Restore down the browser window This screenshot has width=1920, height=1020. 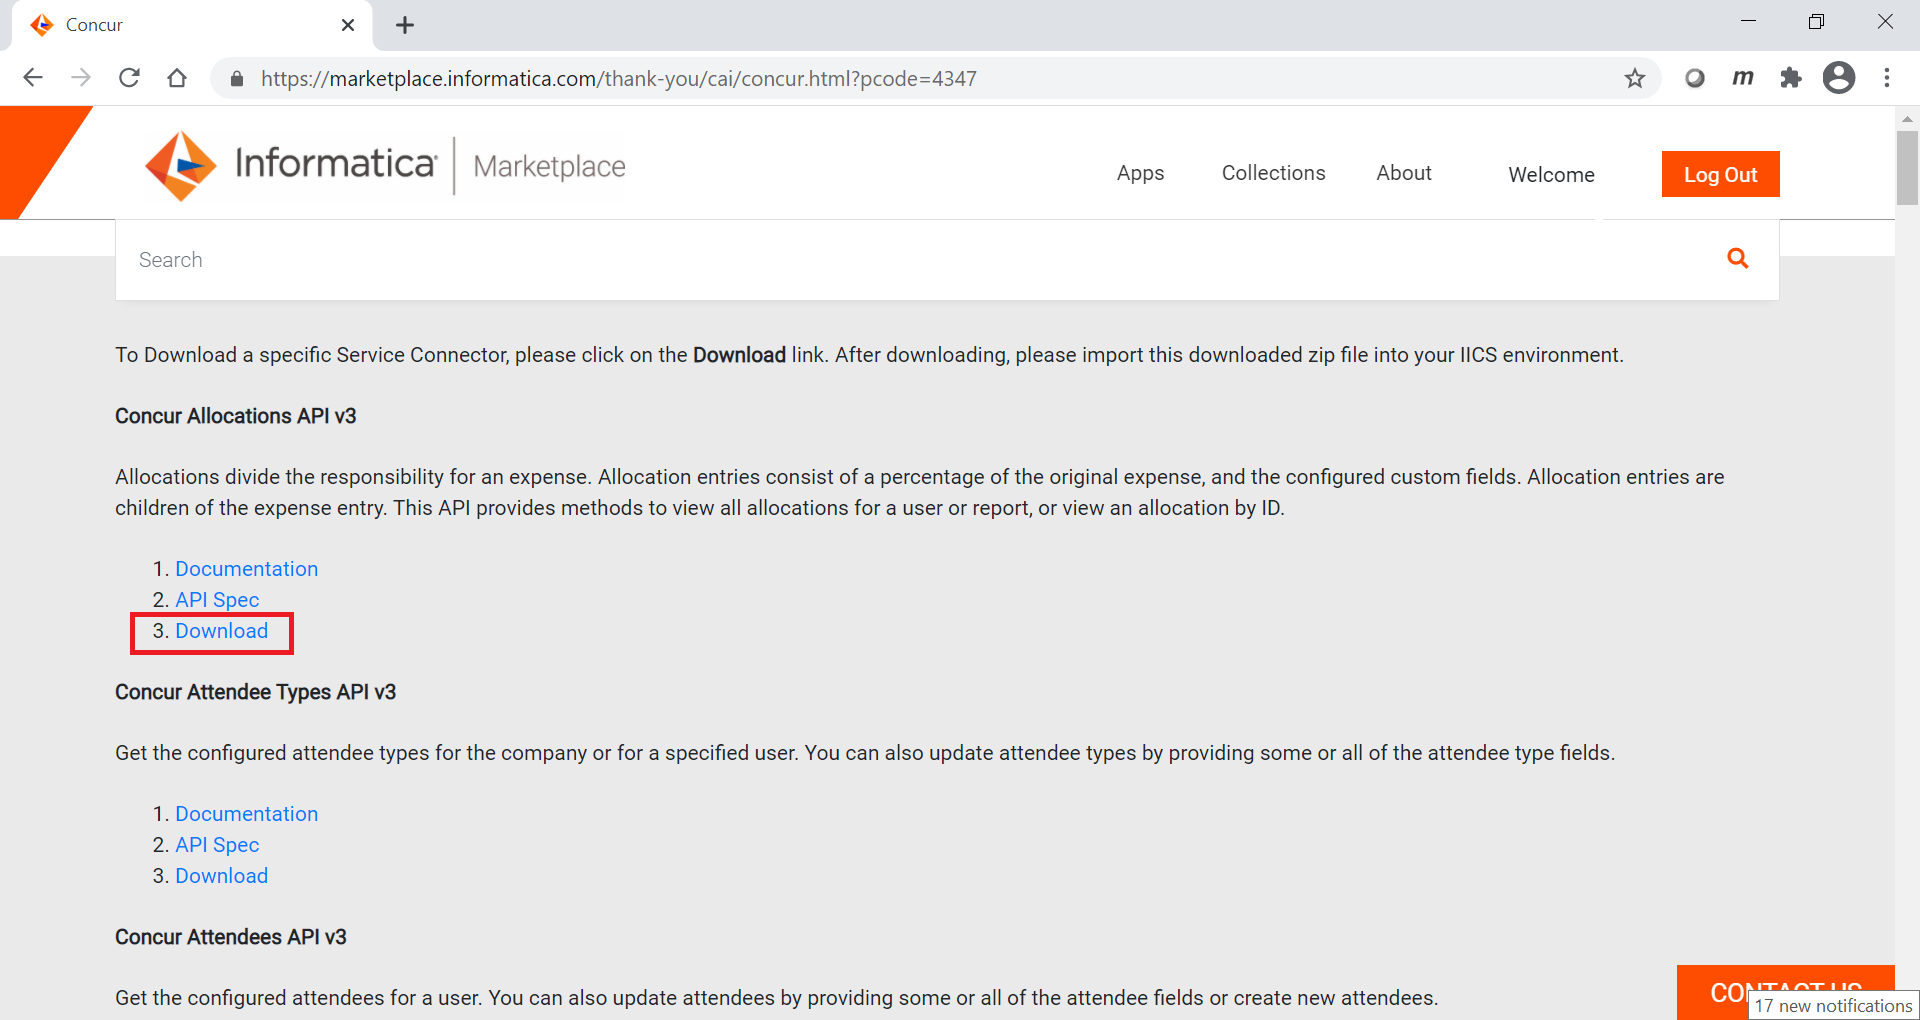click(1816, 22)
